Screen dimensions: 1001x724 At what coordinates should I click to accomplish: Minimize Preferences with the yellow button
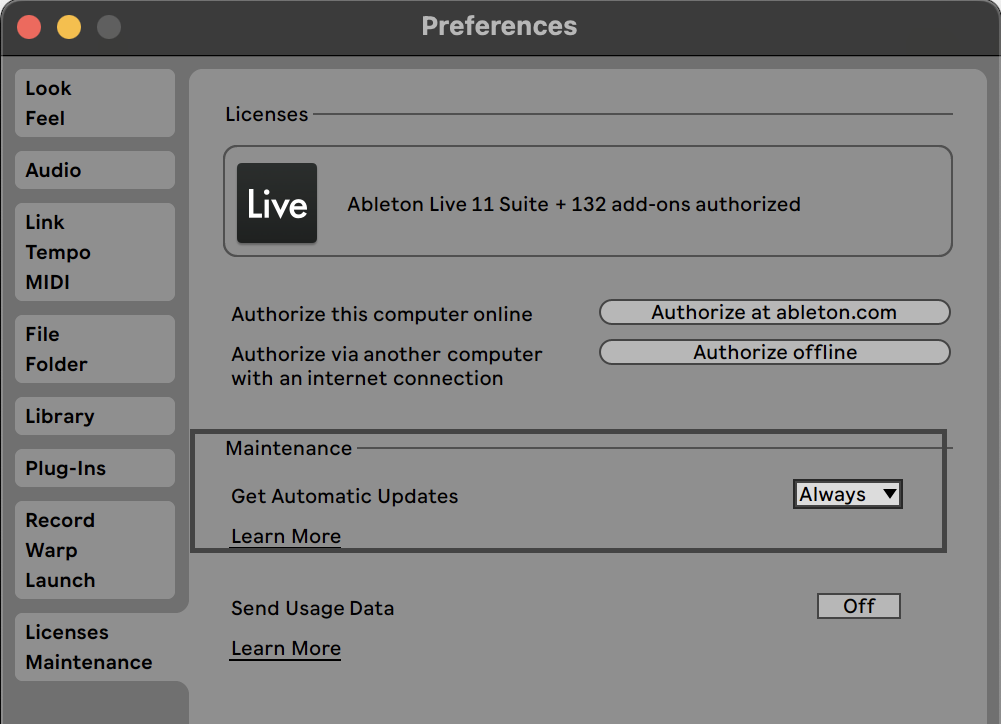69,27
